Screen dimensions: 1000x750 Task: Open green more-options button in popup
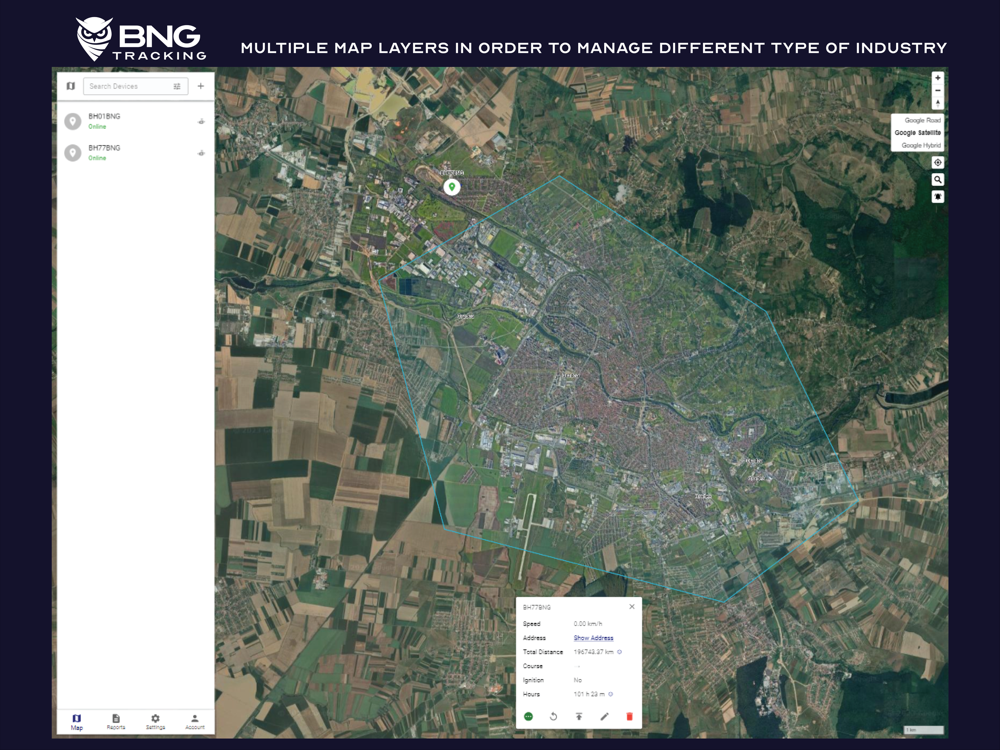[x=528, y=717]
